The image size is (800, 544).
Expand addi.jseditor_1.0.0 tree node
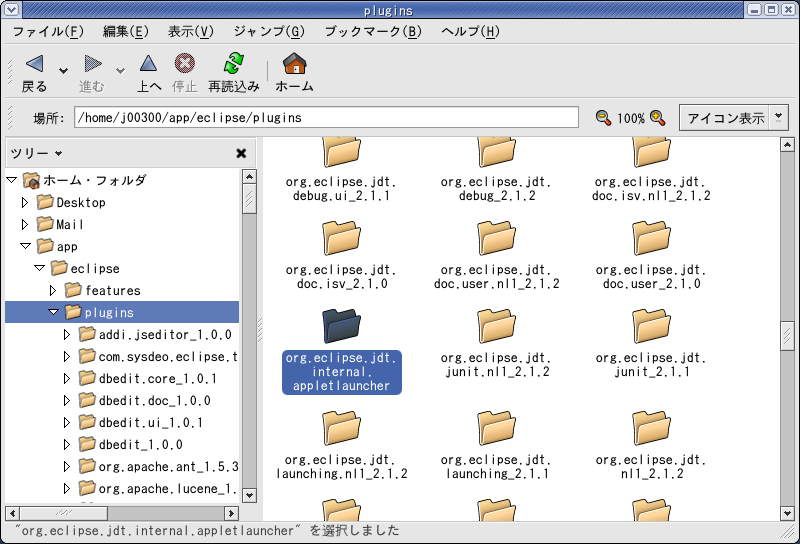pos(66,334)
